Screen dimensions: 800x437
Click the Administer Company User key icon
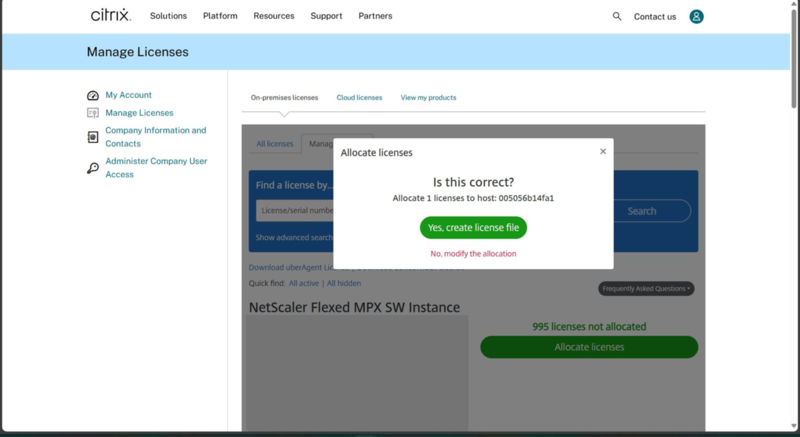click(x=93, y=168)
